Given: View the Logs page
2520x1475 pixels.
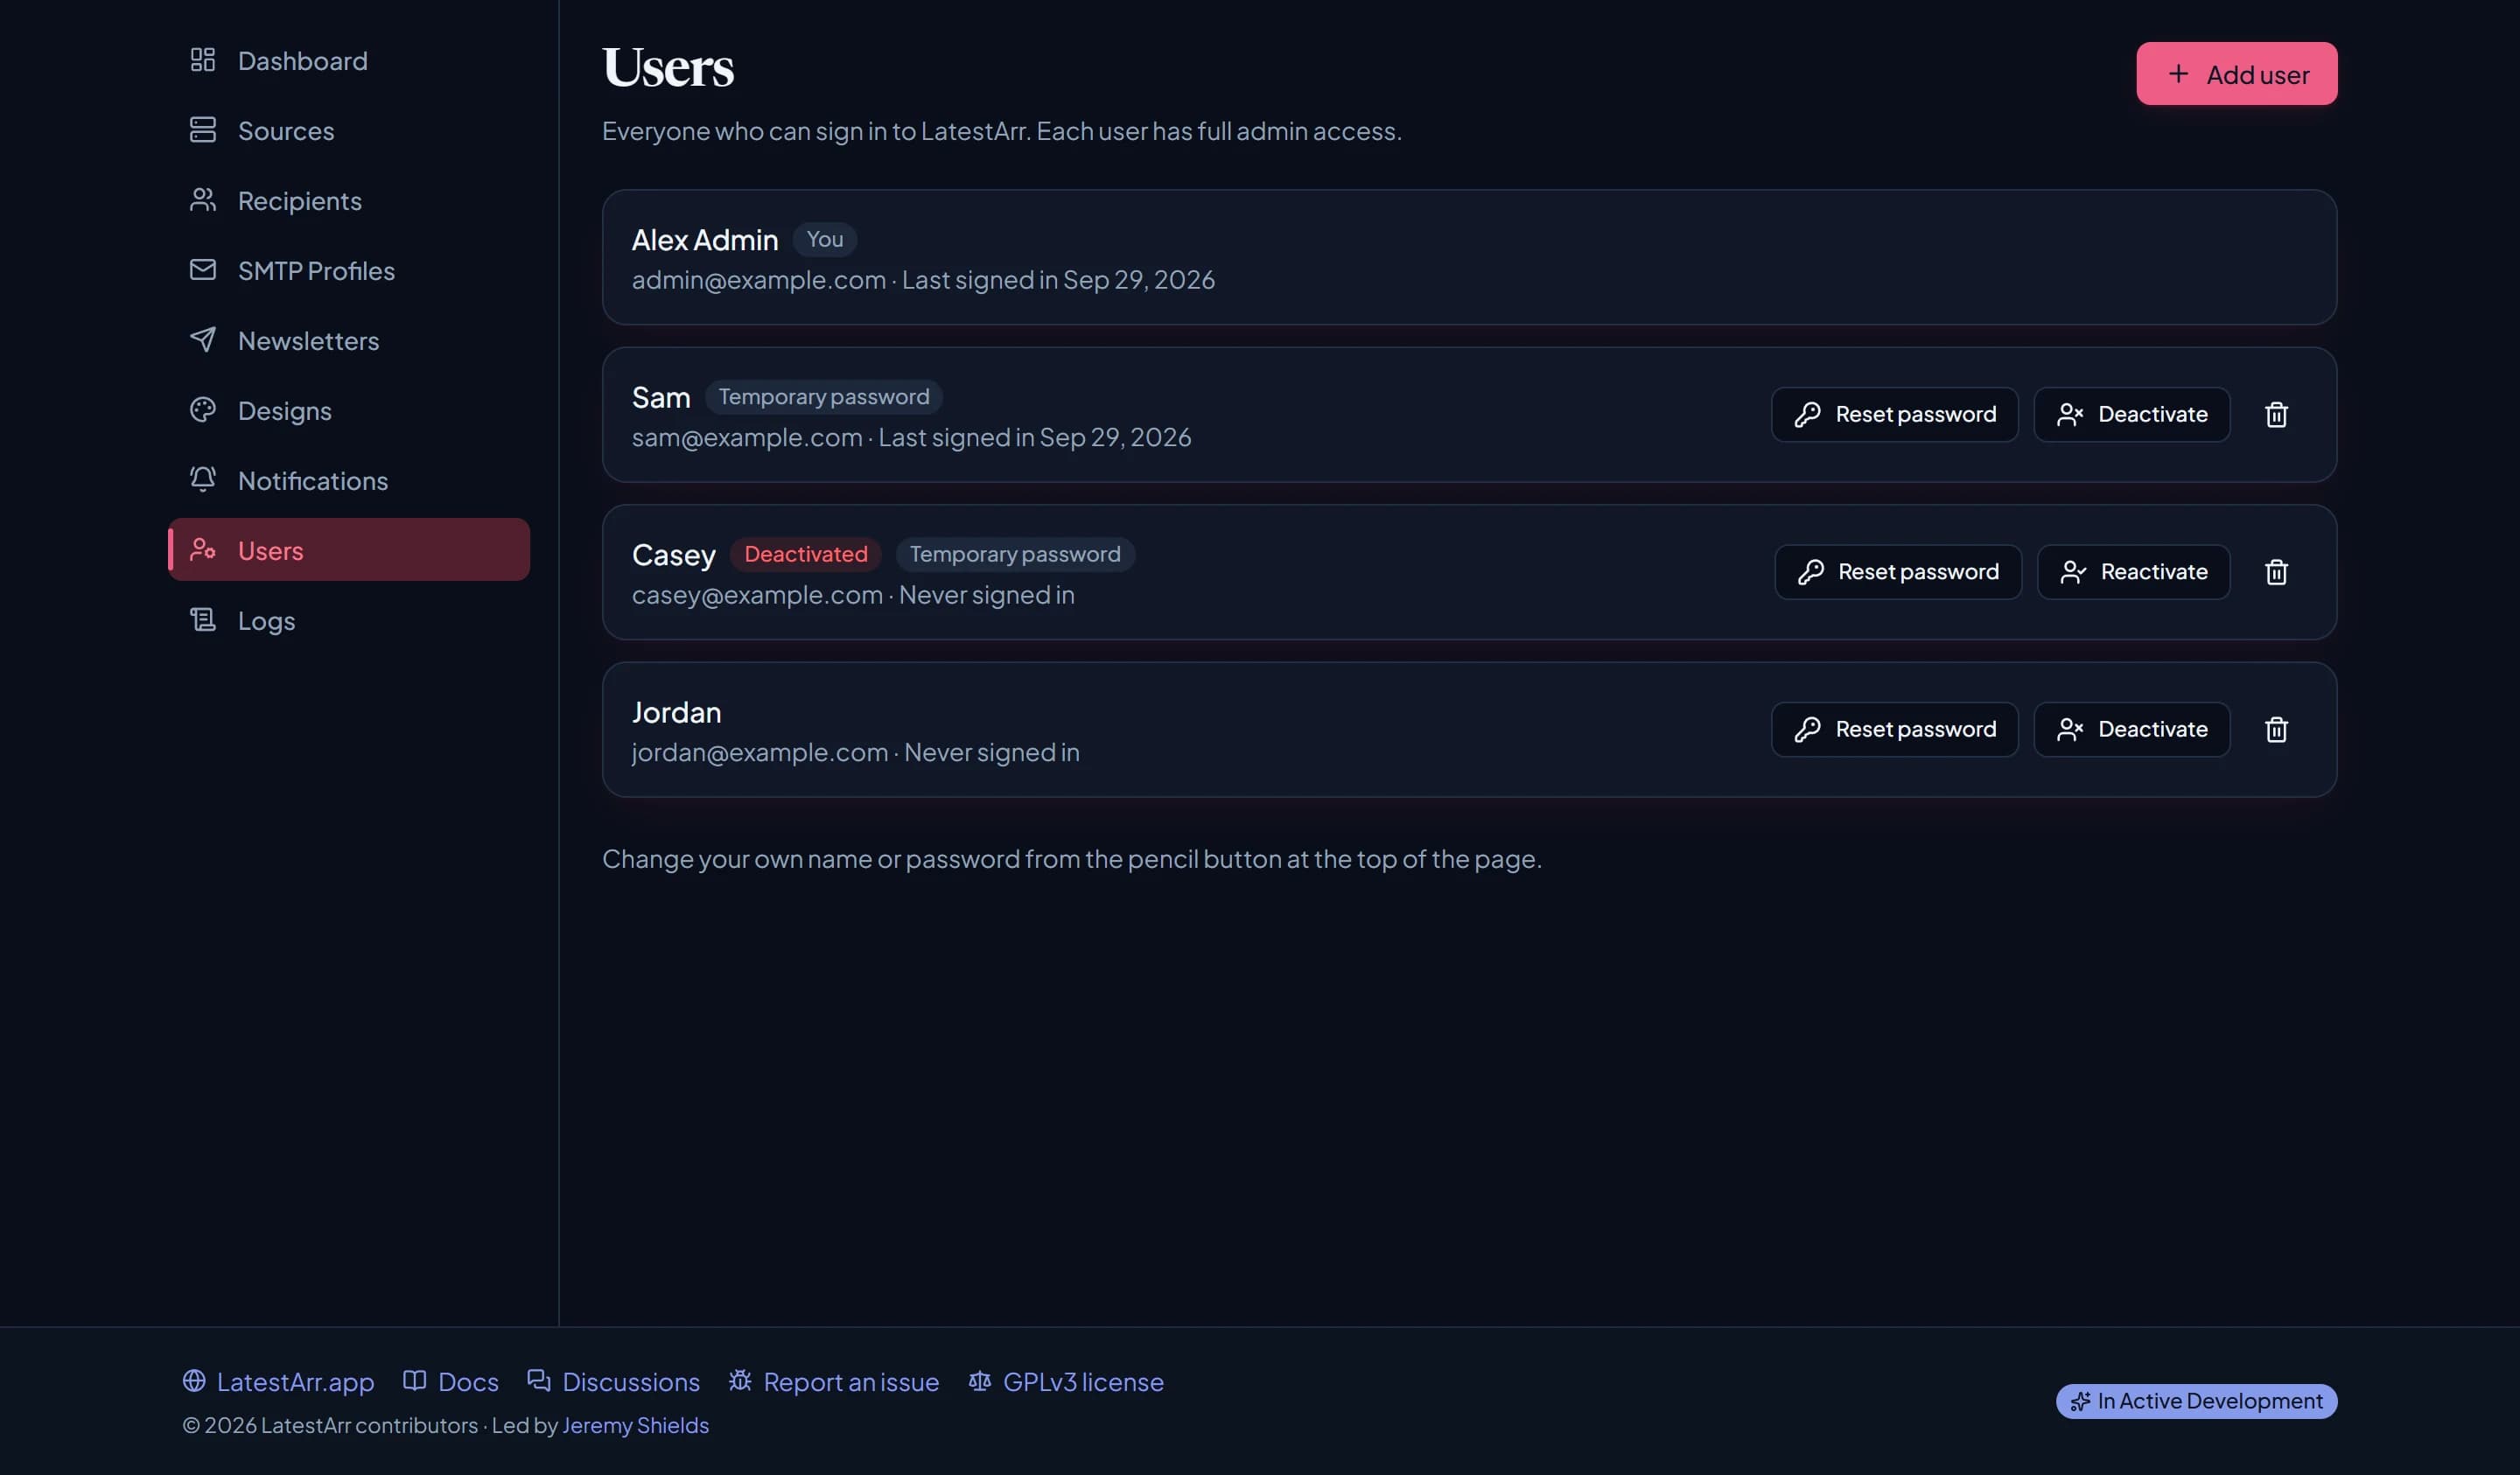Looking at the screenshot, I should tap(349, 620).
